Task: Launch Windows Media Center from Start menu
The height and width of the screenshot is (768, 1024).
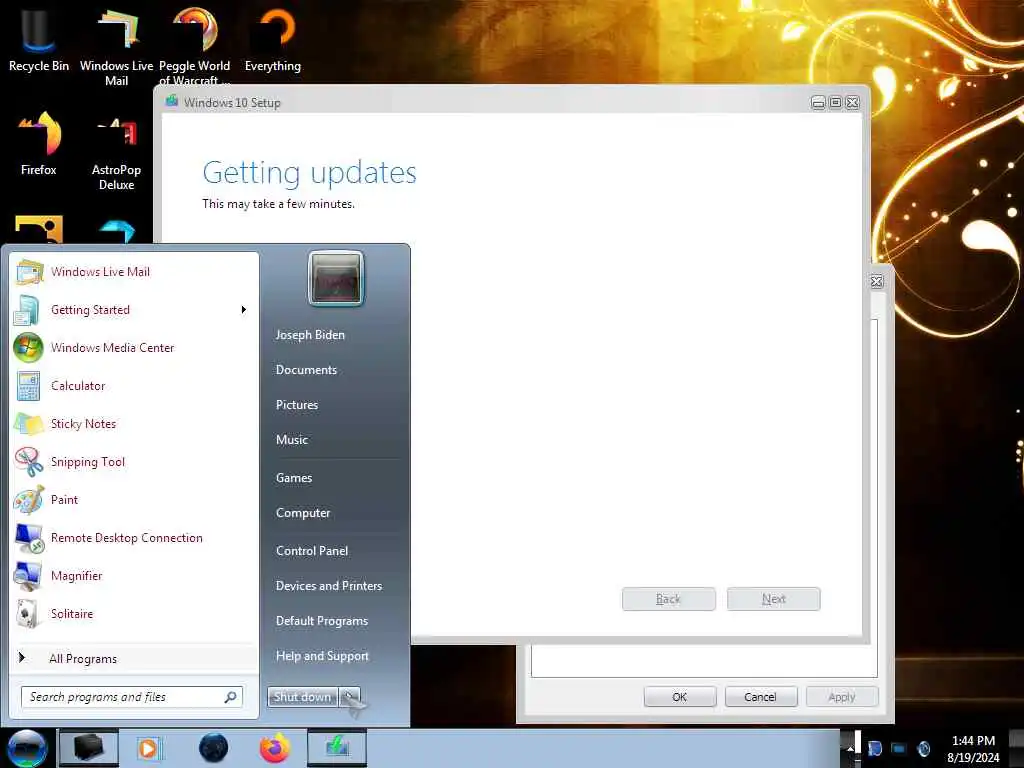Action: click(135, 347)
